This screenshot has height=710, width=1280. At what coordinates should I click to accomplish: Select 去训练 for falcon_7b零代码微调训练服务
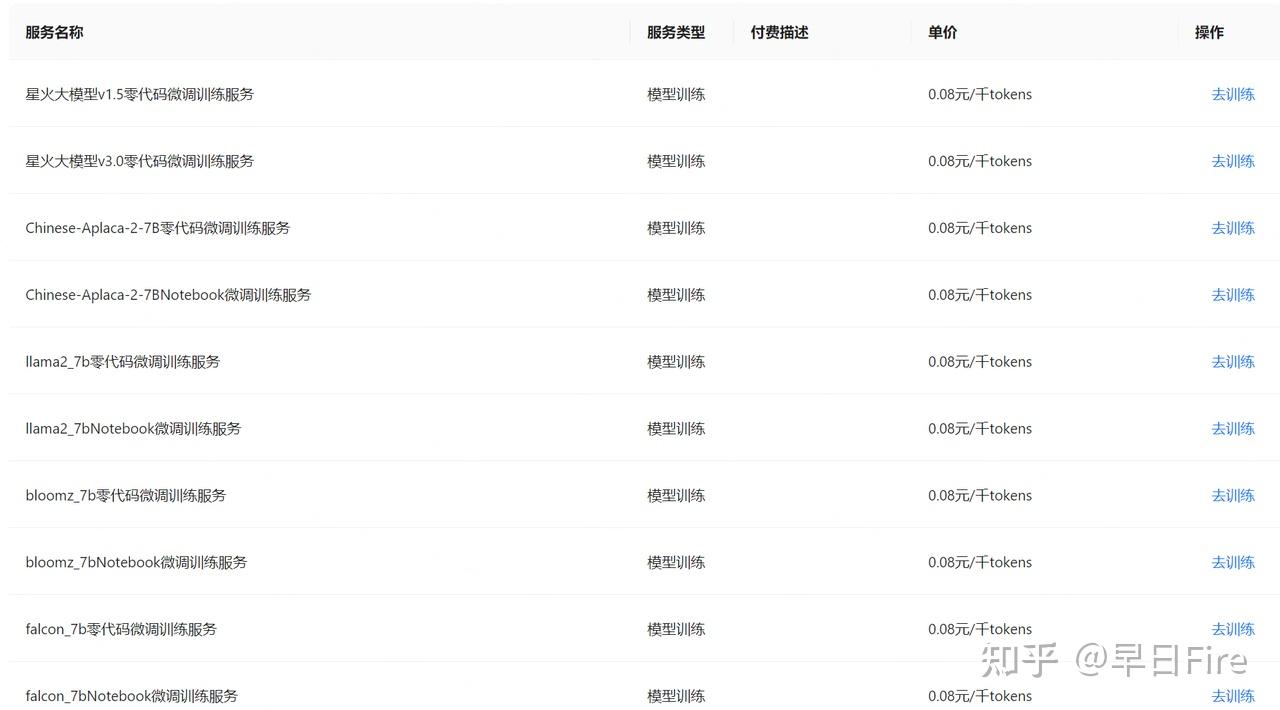1233,630
